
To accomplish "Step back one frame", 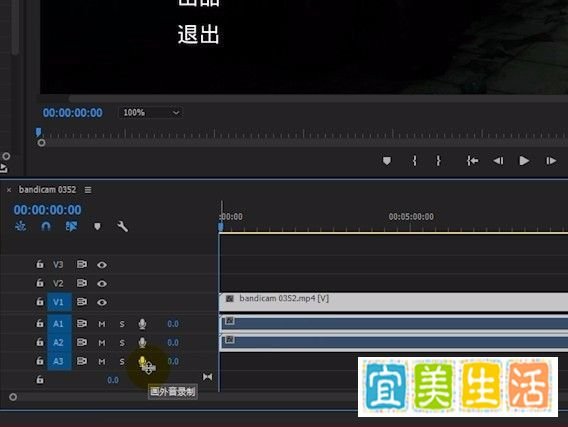I will coord(498,160).
